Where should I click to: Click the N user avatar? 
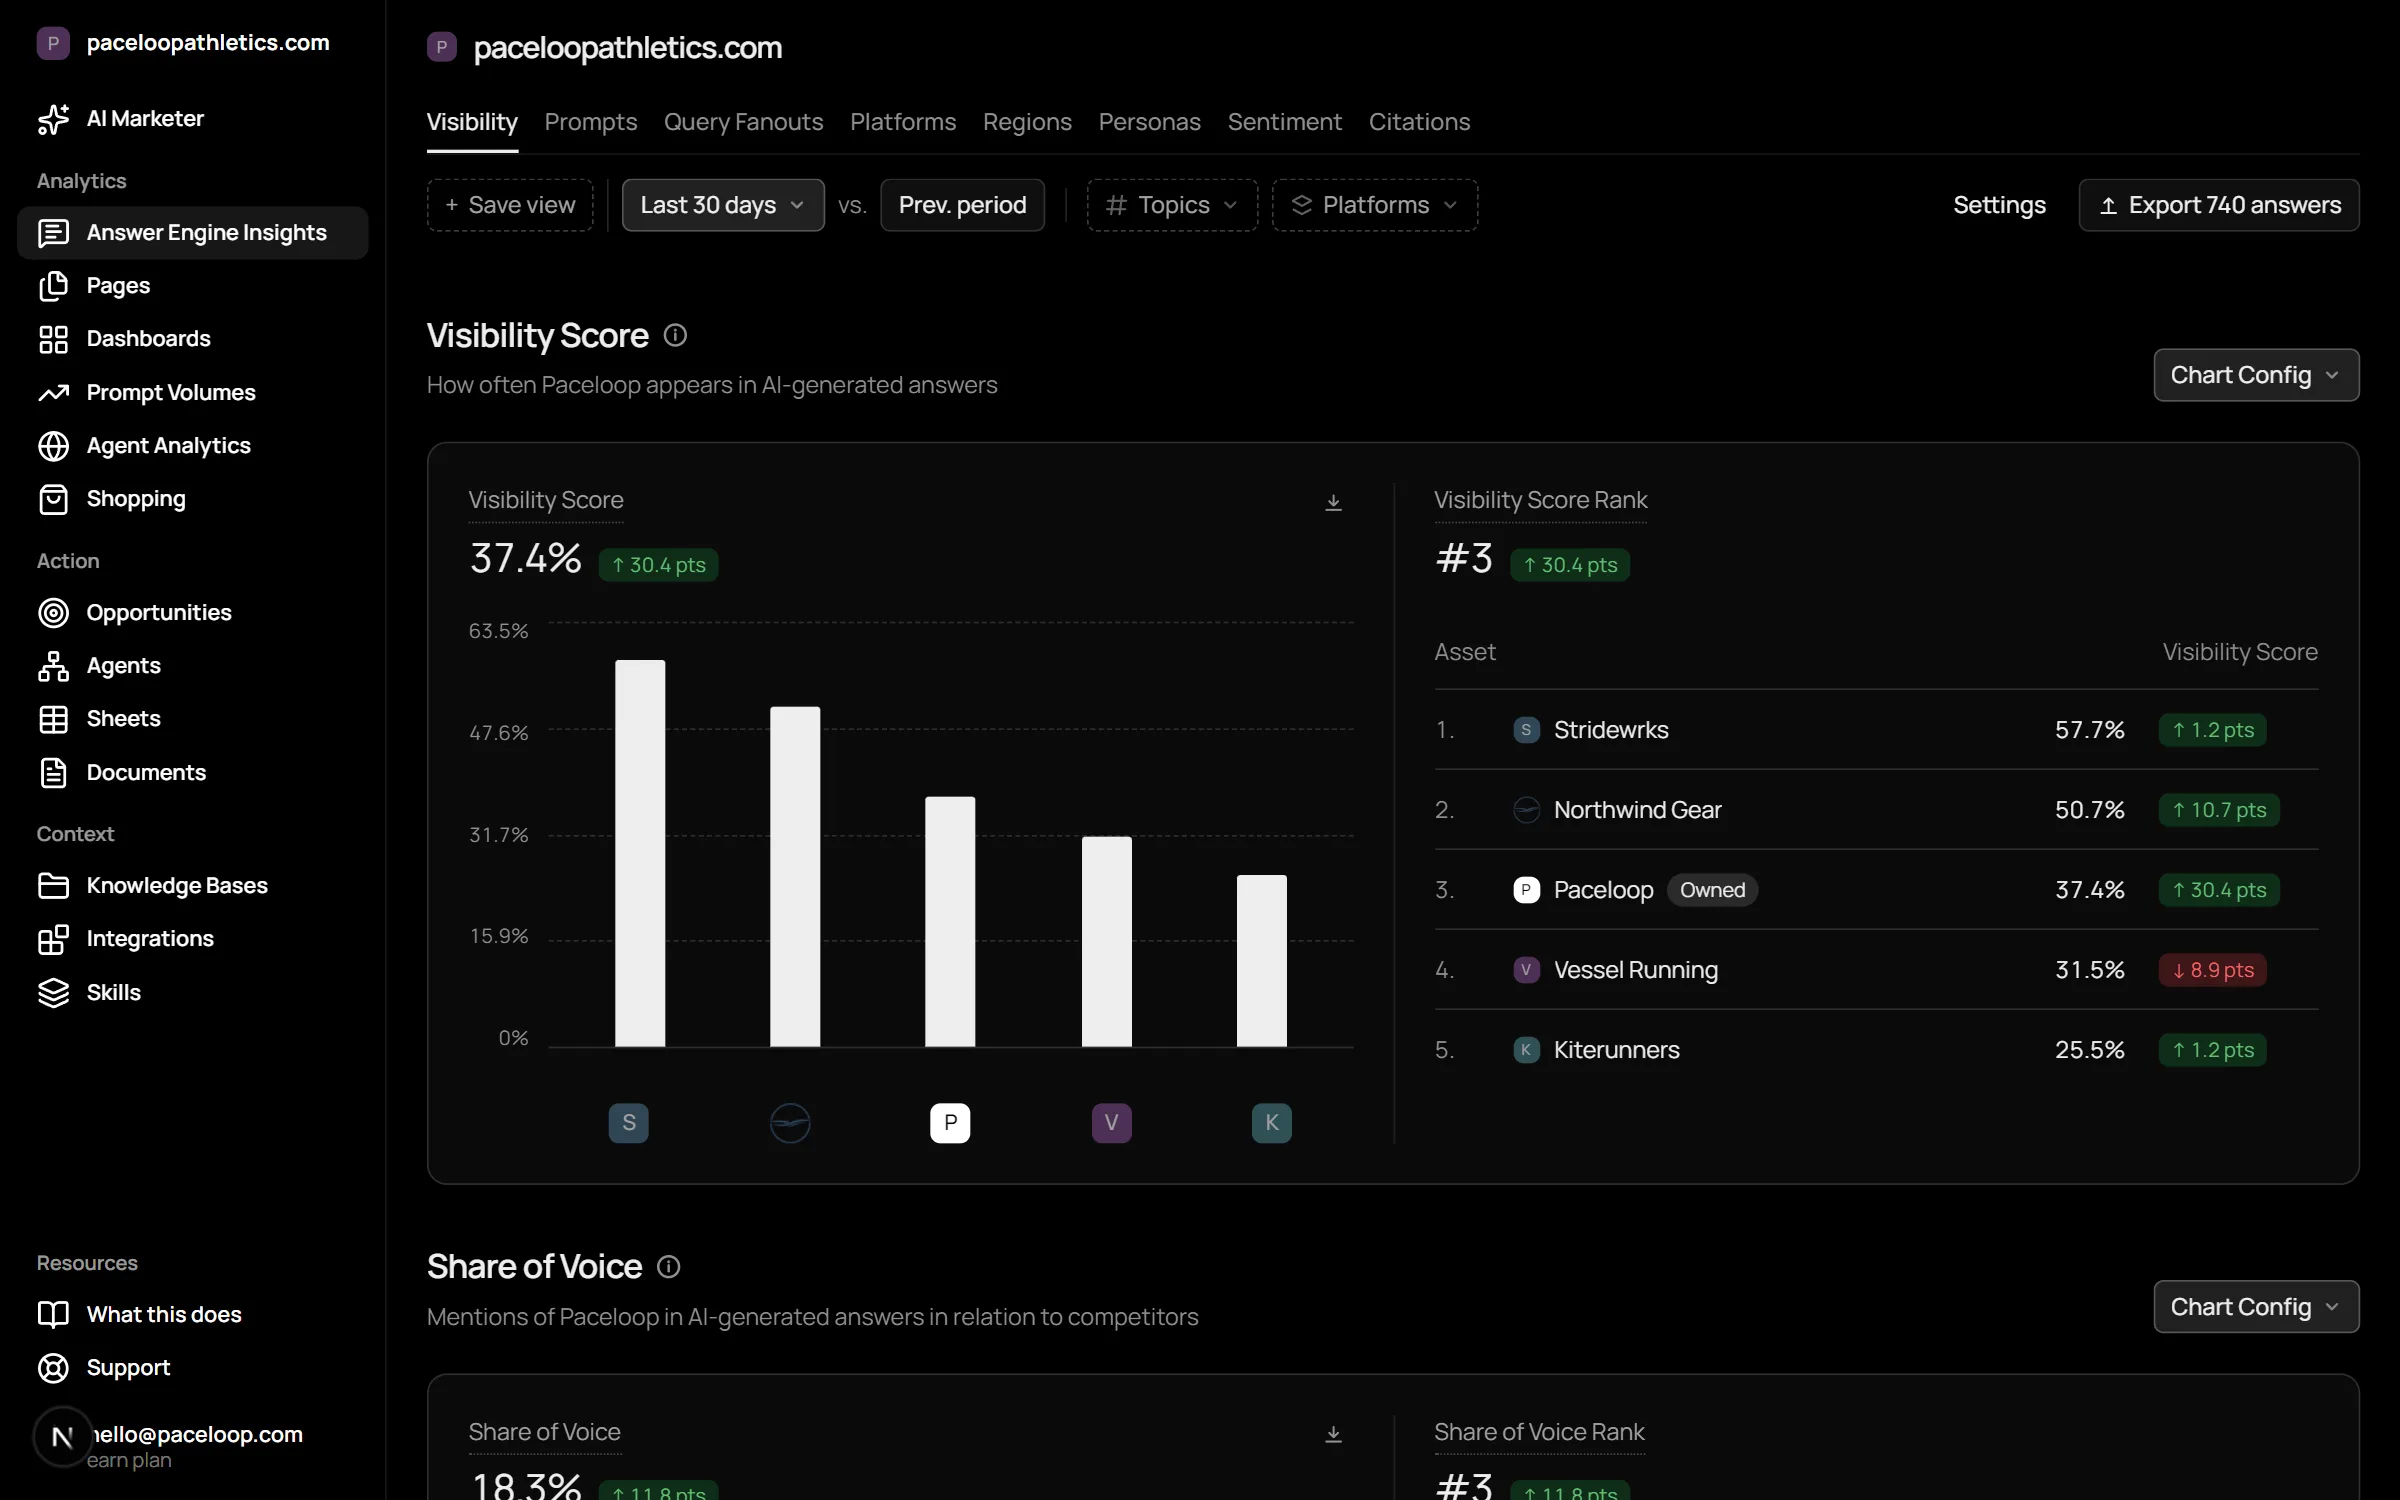63,1437
